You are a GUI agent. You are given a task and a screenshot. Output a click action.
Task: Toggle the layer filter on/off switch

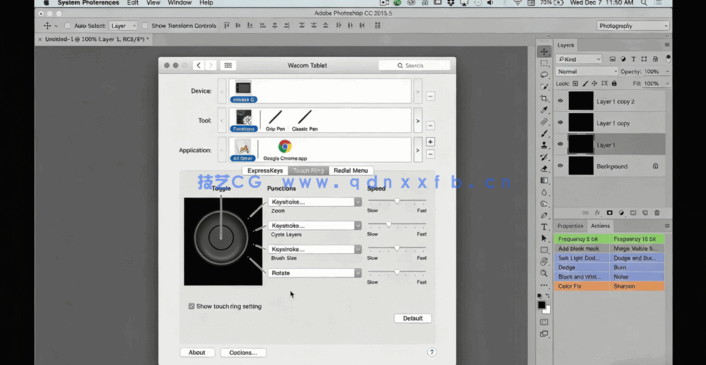pyautogui.click(x=668, y=59)
